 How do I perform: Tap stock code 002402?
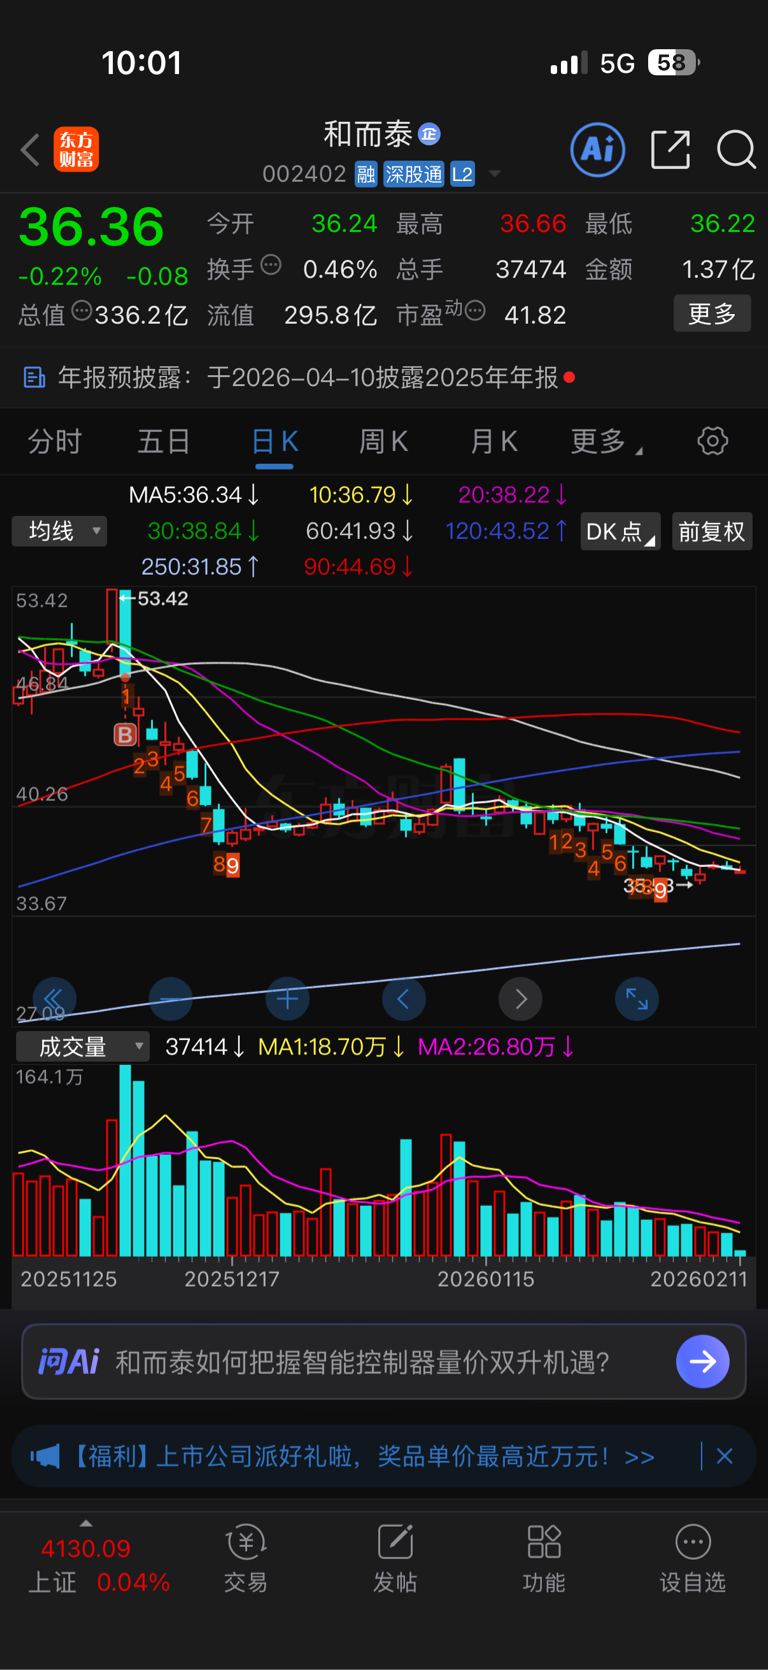click(x=304, y=174)
